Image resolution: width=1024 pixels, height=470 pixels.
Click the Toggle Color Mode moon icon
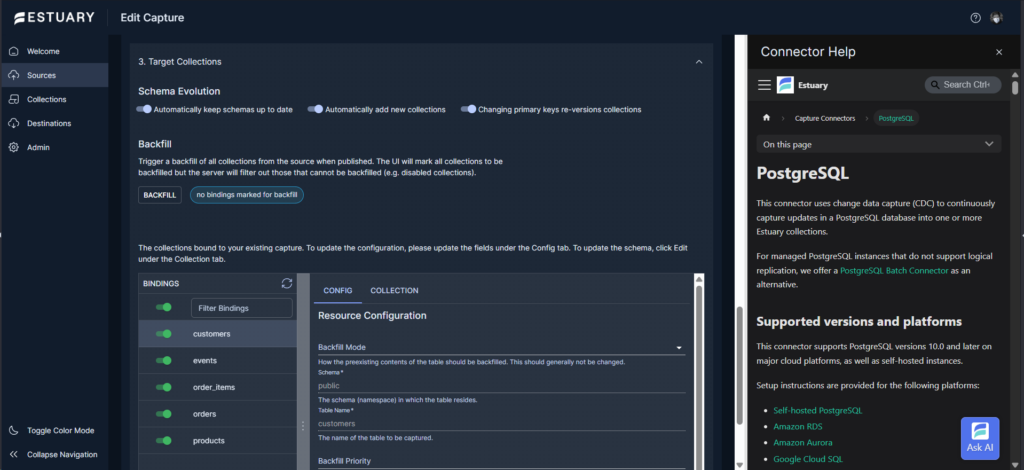click(x=14, y=430)
